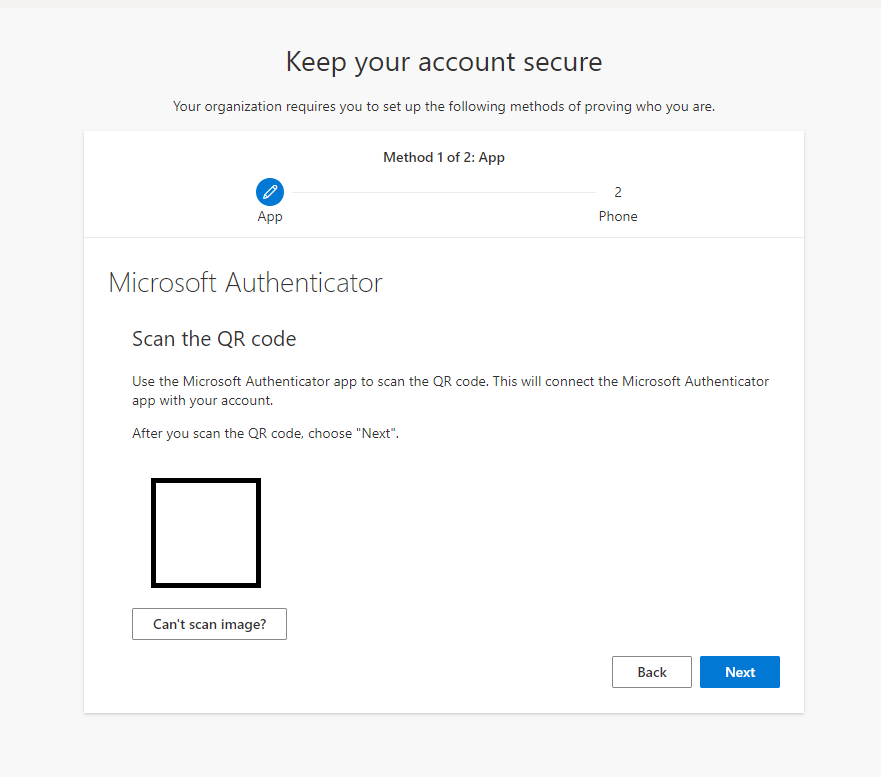Open the Can't scan image? option
The height and width of the screenshot is (777, 881).
pos(209,624)
